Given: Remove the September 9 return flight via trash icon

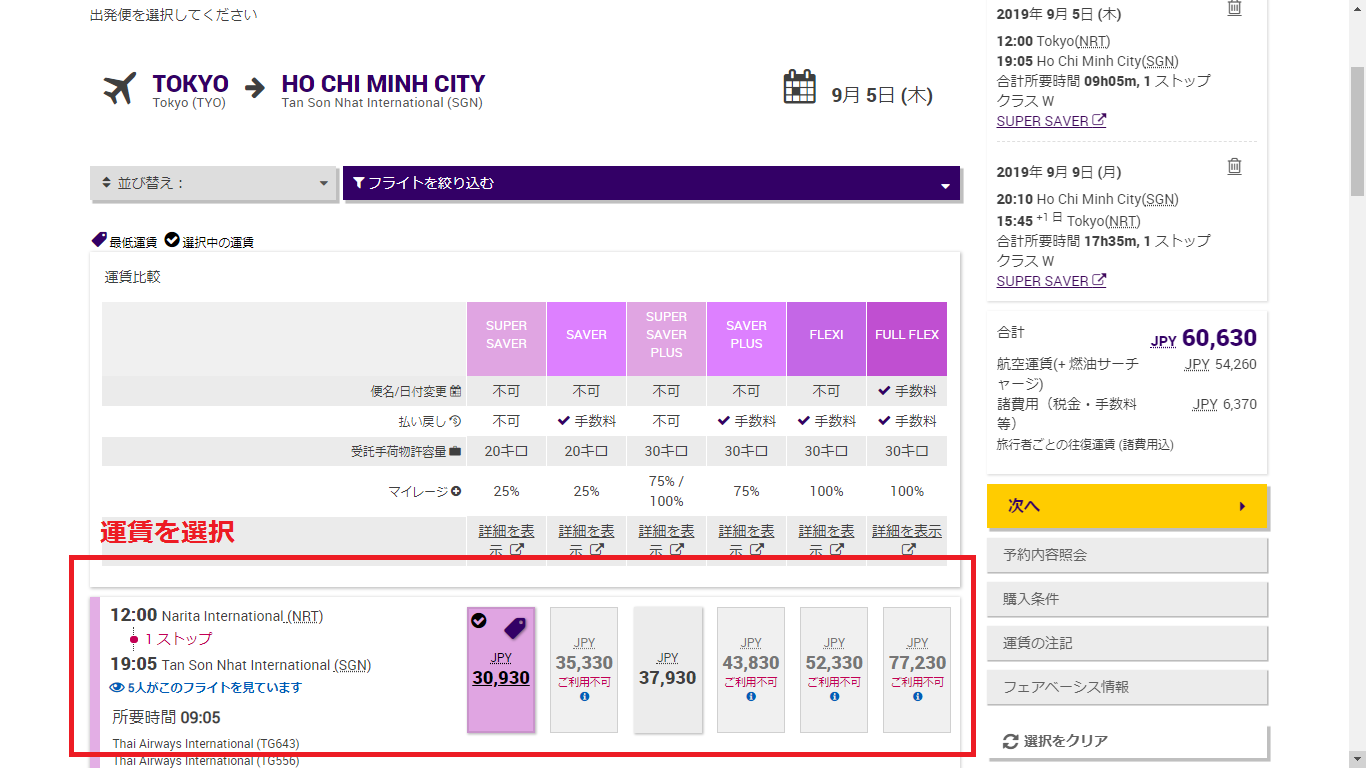Looking at the screenshot, I should (x=1235, y=167).
